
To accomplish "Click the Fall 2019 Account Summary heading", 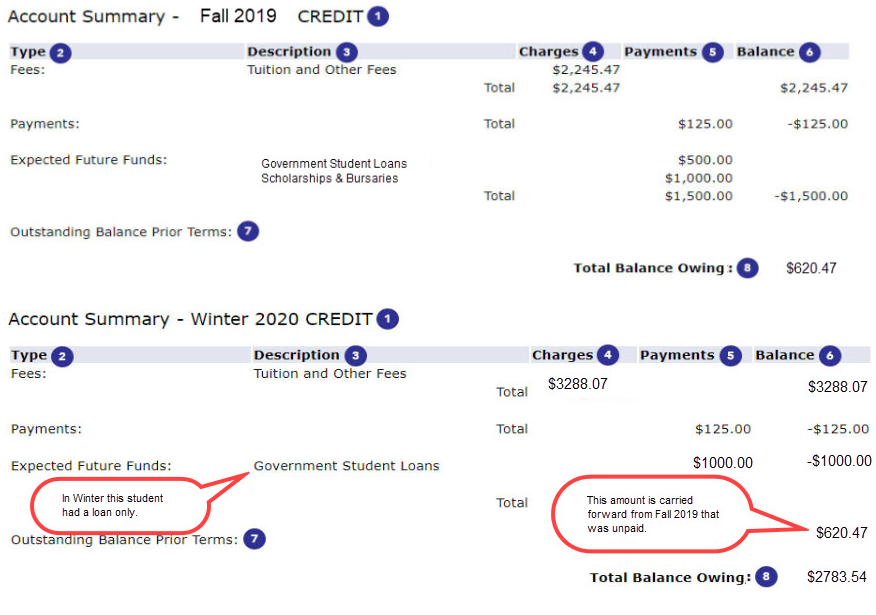I will click(142, 17).
